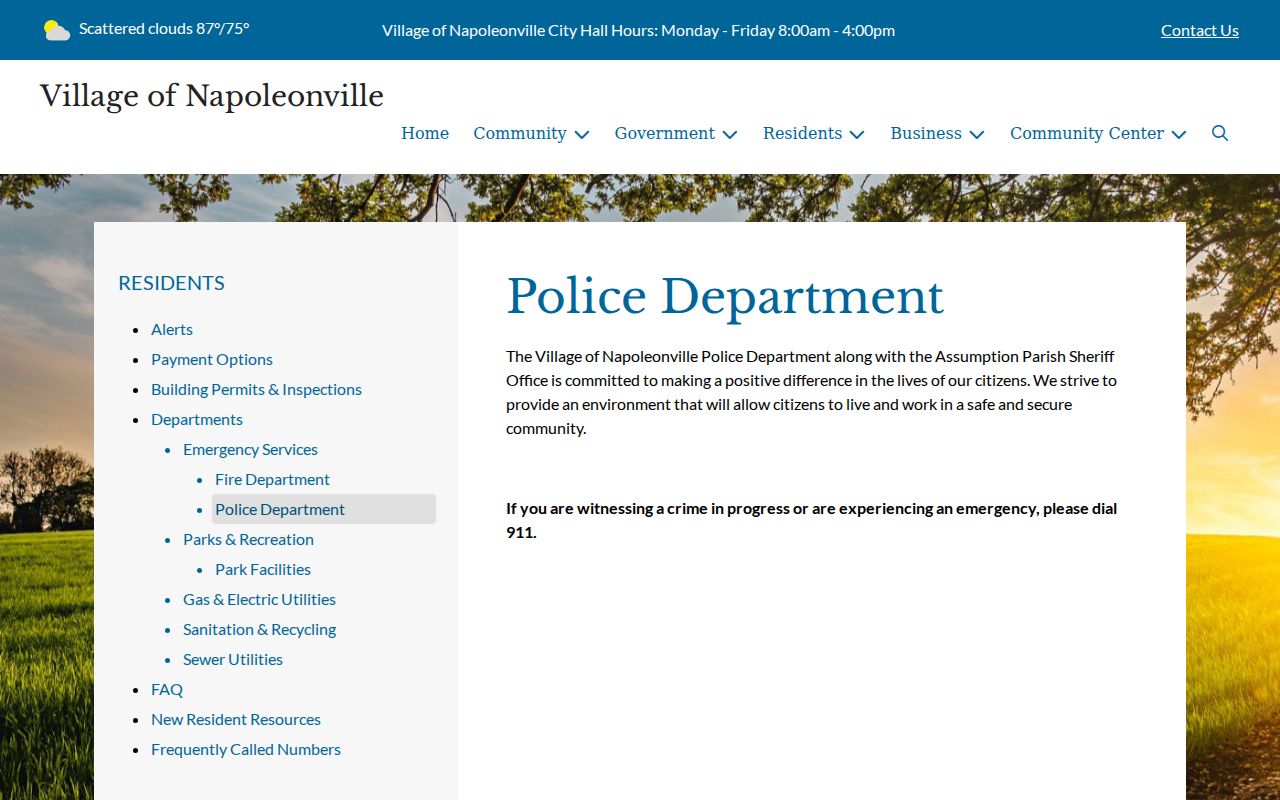Open Emergency Services sidebar link
Viewport: 1280px width, 800px height.
click(x=250, y=449)
